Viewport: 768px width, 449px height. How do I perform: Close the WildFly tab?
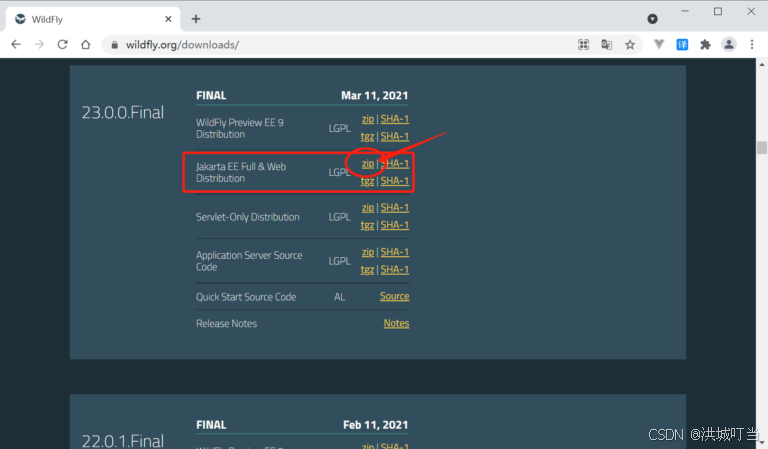[168, 19]
